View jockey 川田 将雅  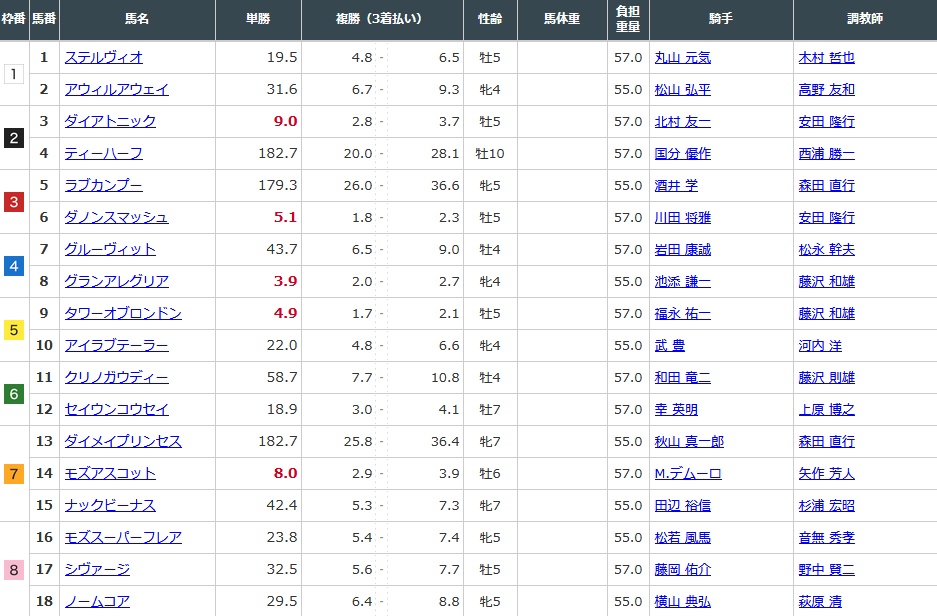coord(682,218)
